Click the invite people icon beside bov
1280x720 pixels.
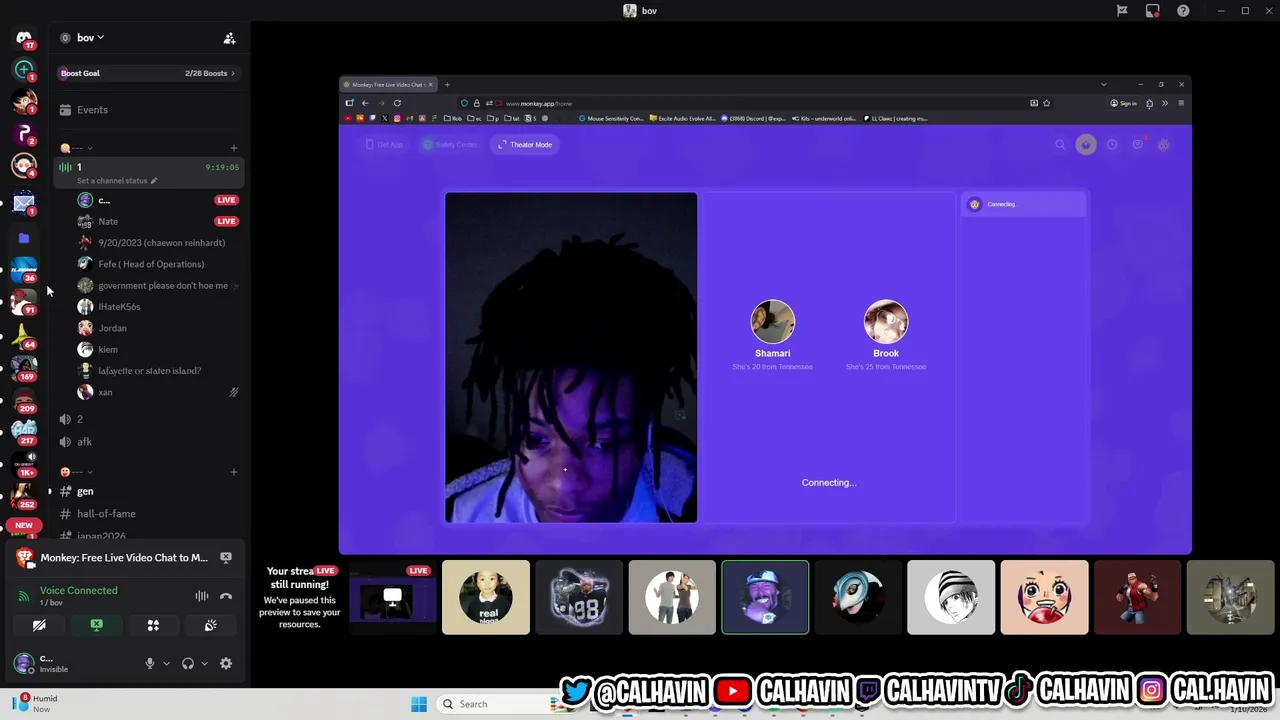click(x=229, y=38)
